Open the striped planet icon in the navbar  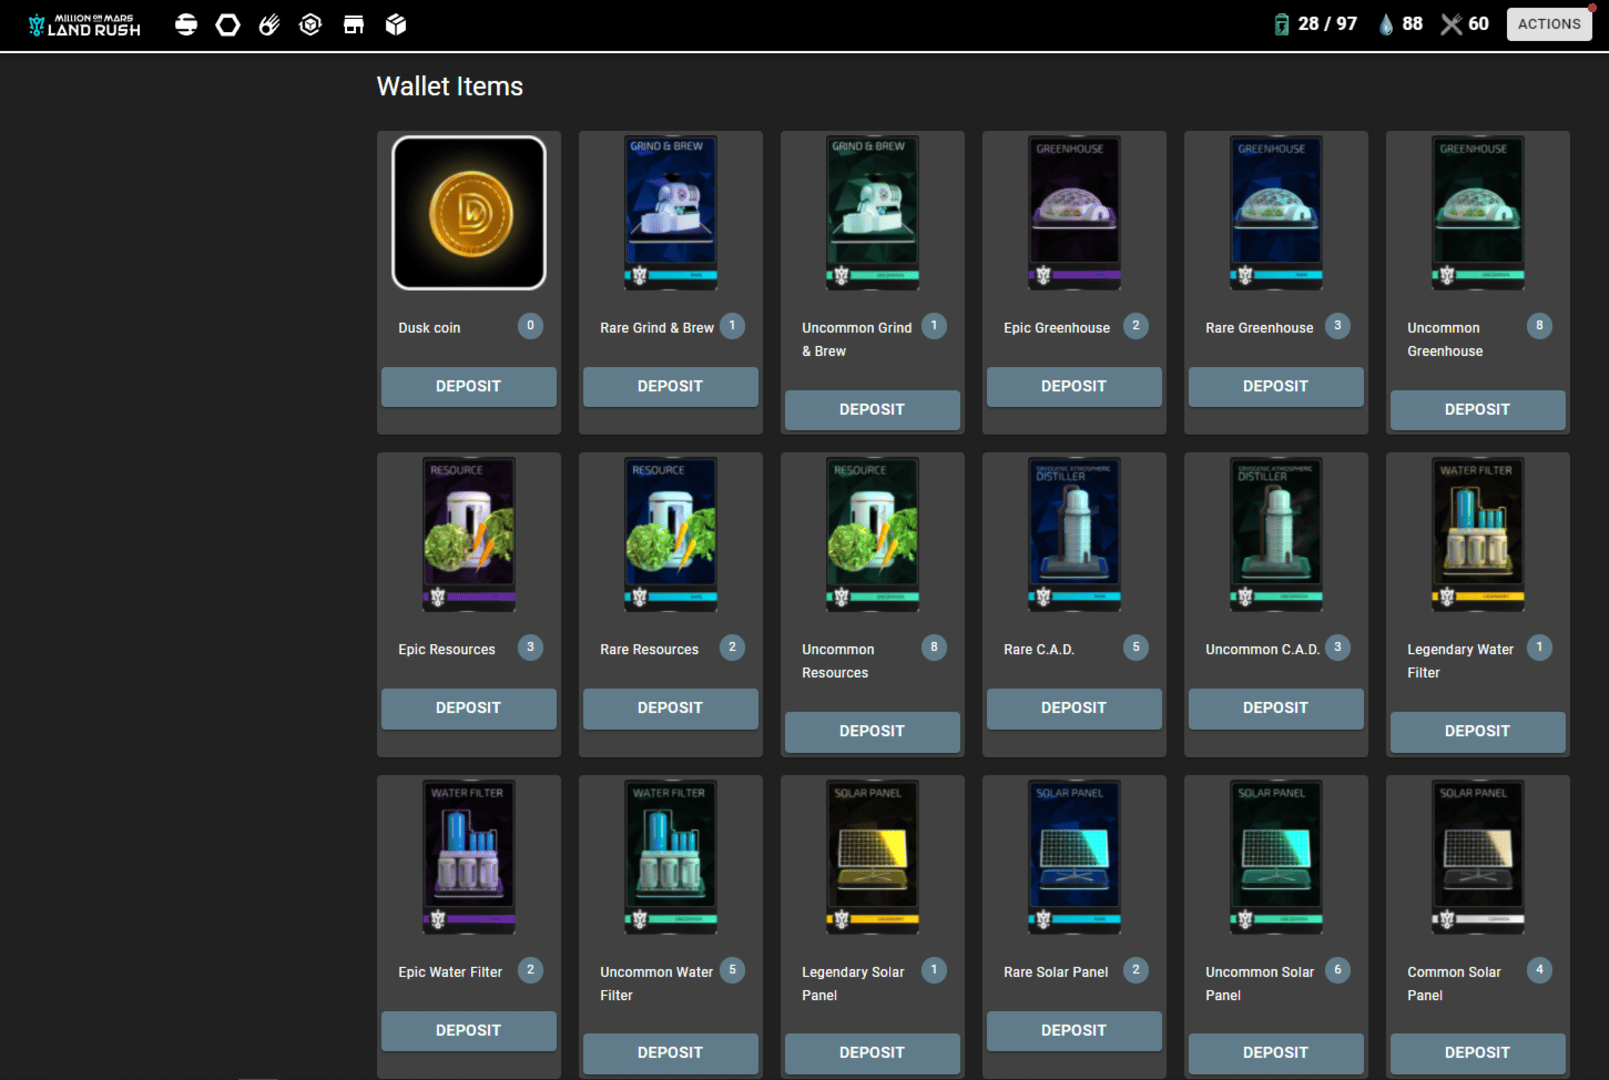pos(186,25)
